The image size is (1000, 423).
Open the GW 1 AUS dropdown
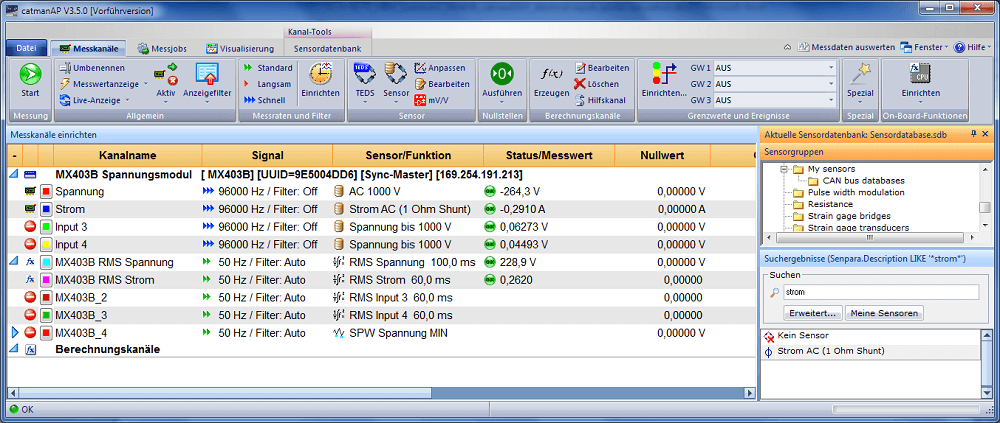[831, 68]
